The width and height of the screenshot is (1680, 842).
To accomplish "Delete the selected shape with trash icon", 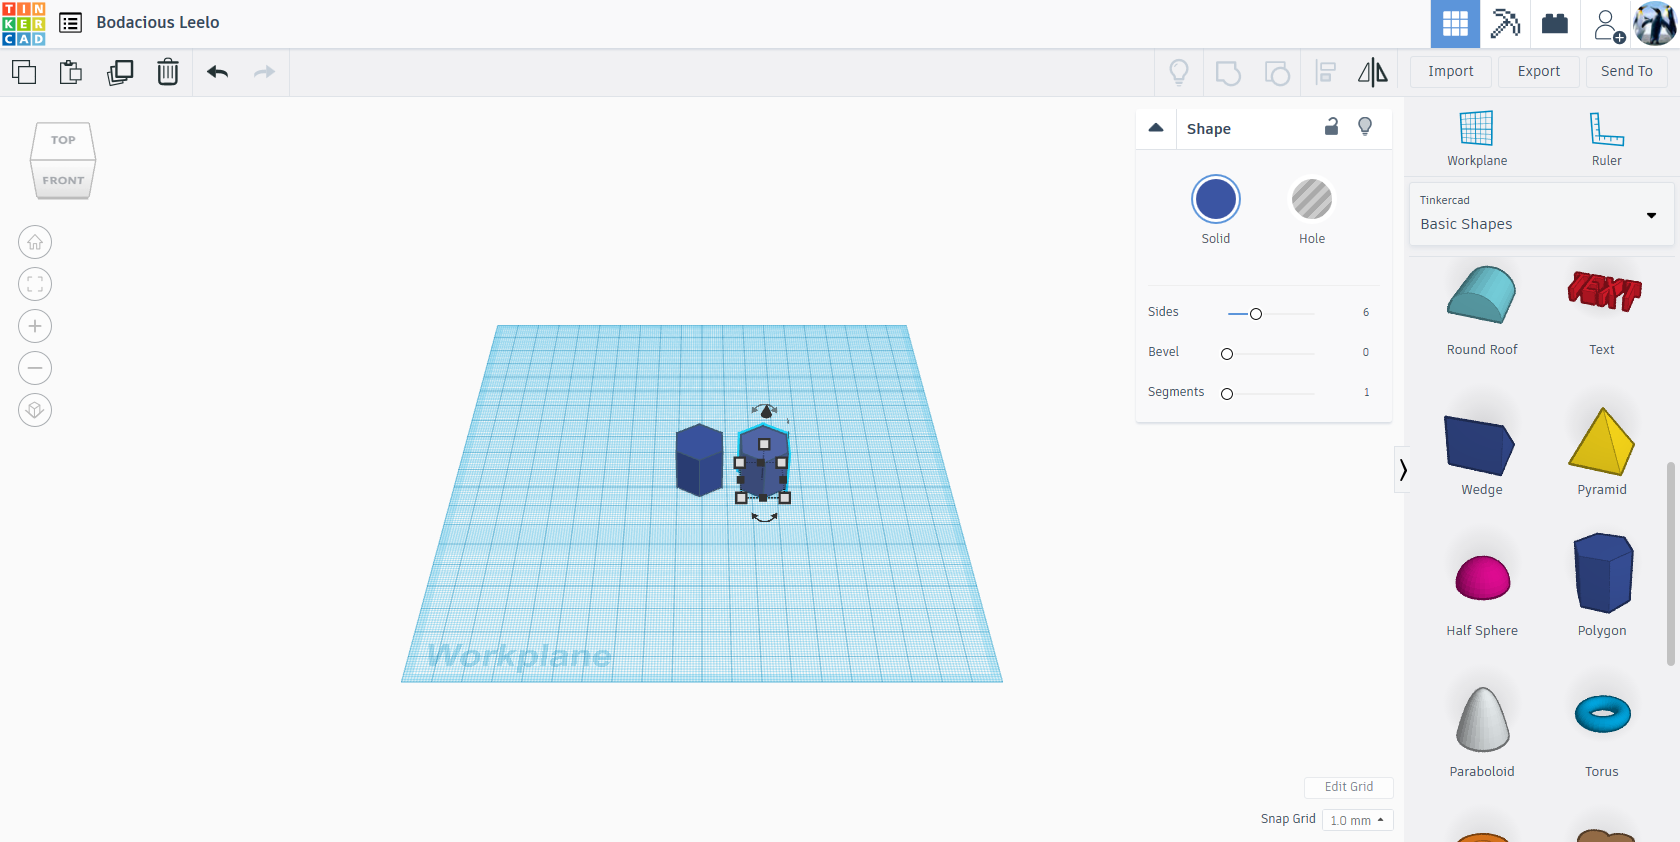I will click(168, 72).
